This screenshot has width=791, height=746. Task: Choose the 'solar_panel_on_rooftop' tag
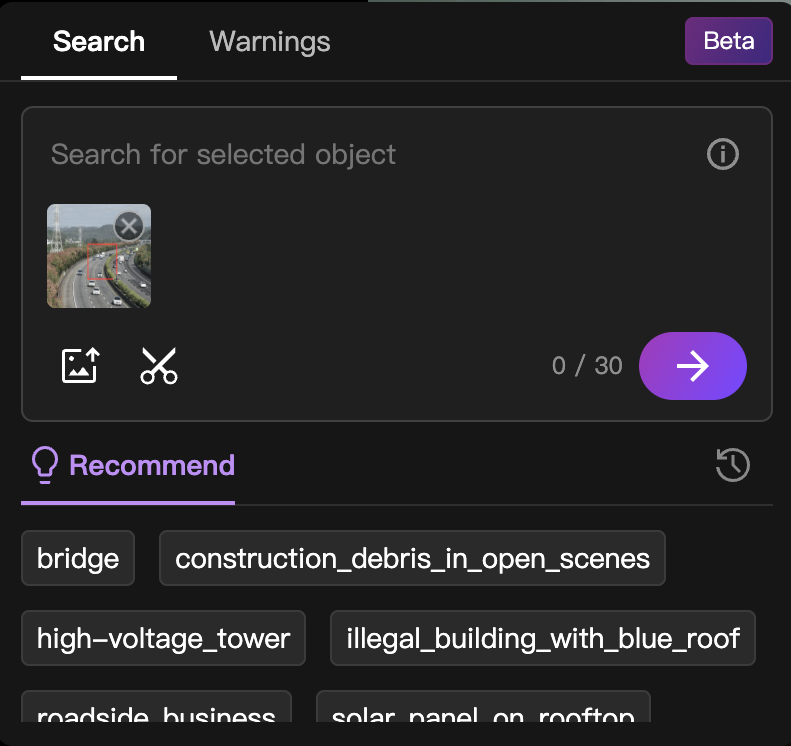[483, 710]
